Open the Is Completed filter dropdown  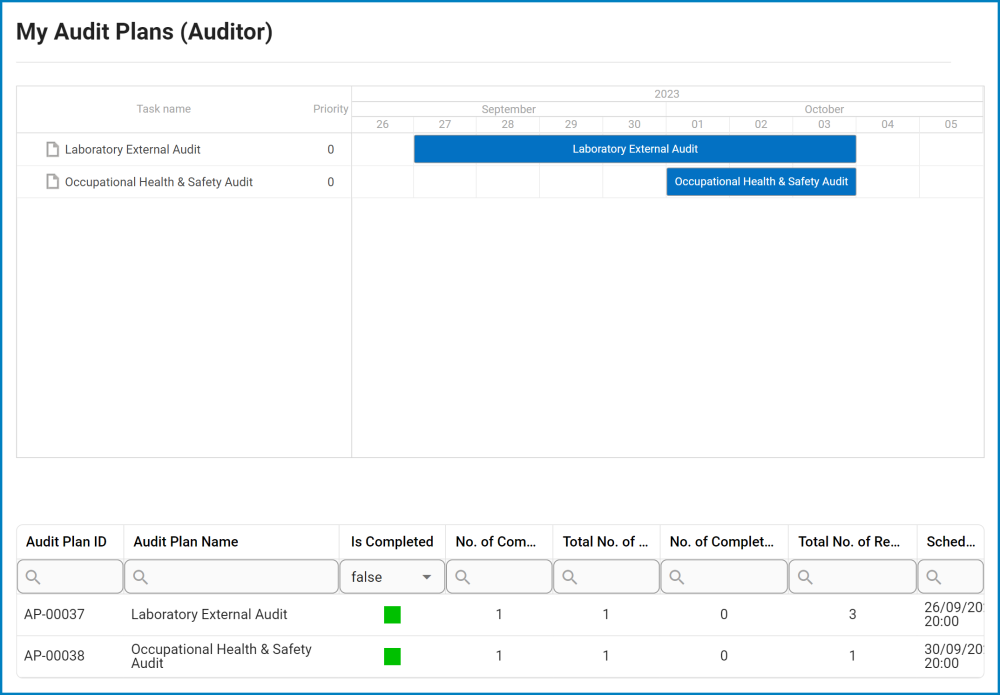[392, 576]
